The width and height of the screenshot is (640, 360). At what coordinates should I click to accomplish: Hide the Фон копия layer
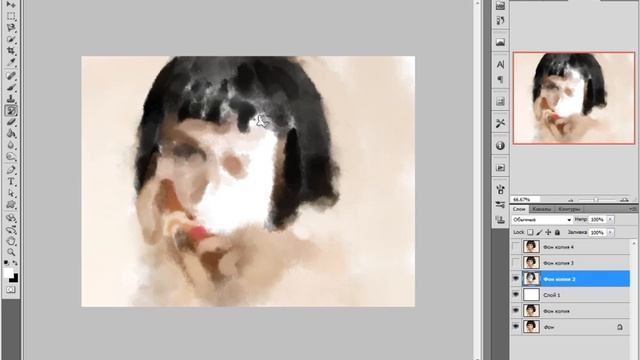pos(516,311)
